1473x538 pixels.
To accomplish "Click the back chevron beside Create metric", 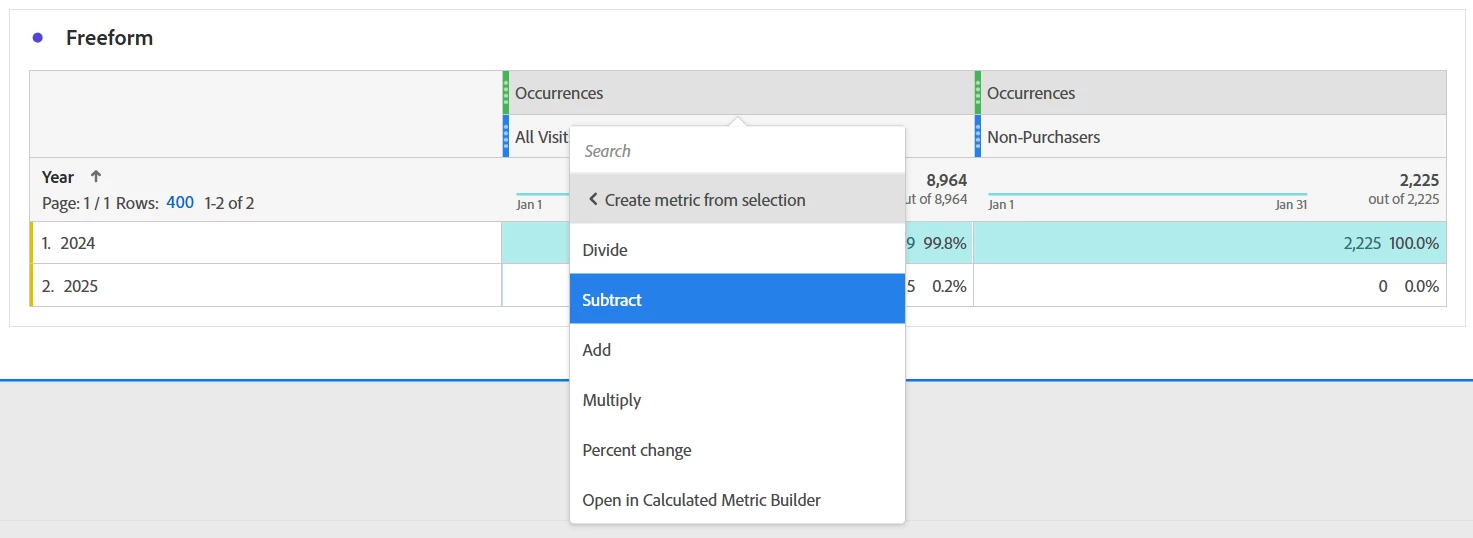I will [x=593, y=200].
